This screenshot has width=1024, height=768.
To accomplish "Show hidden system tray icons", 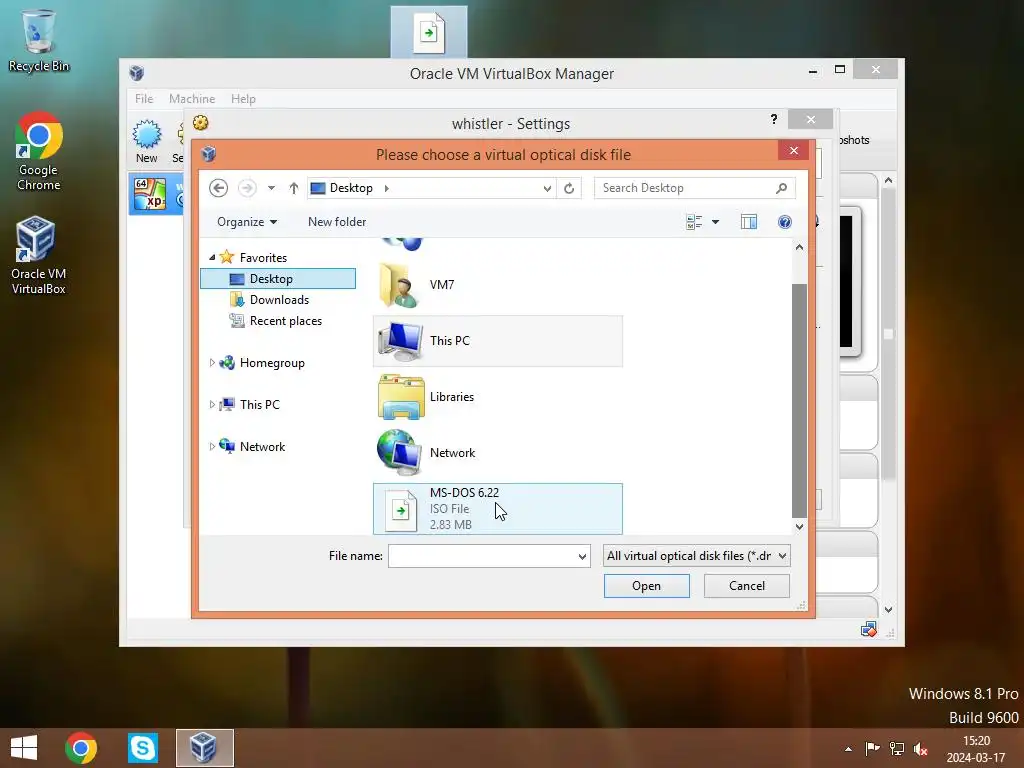I will [x=848, y=749].
